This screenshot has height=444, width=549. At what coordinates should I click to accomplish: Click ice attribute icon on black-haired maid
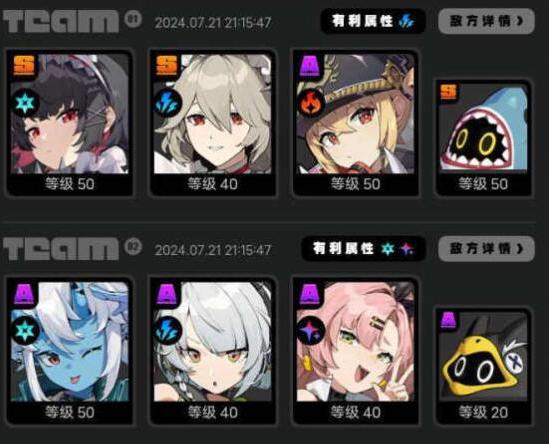click(25, 103)
